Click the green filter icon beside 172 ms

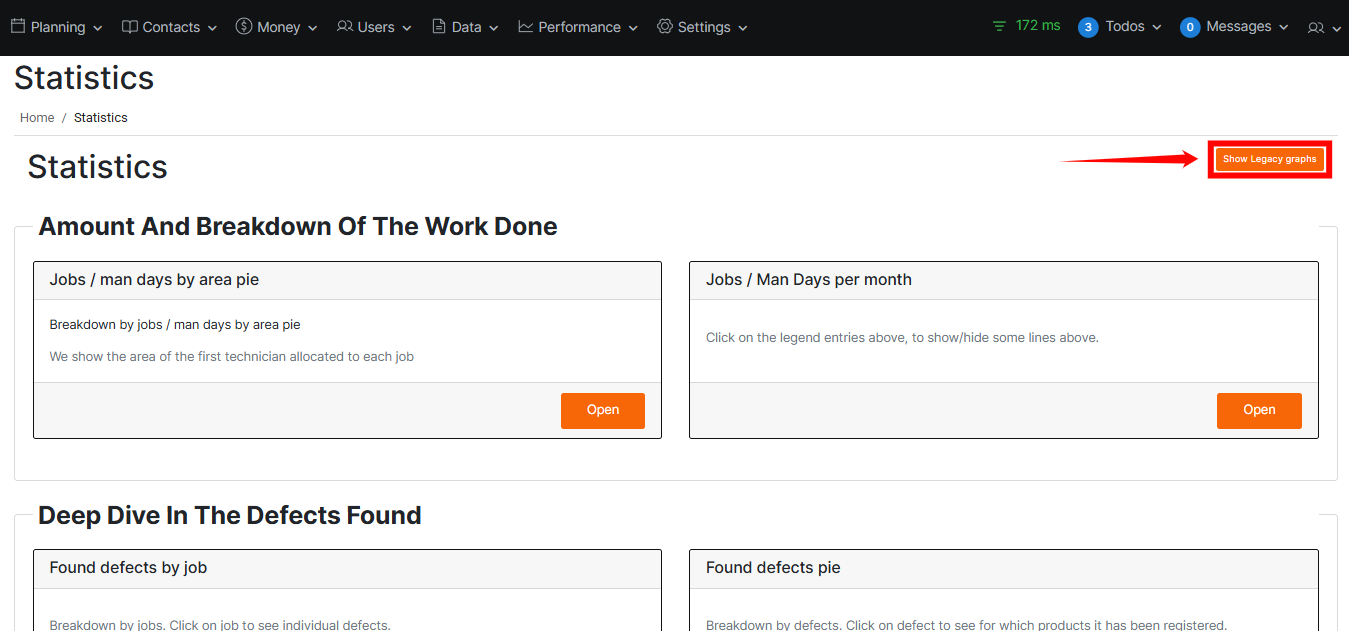(999, 26)
